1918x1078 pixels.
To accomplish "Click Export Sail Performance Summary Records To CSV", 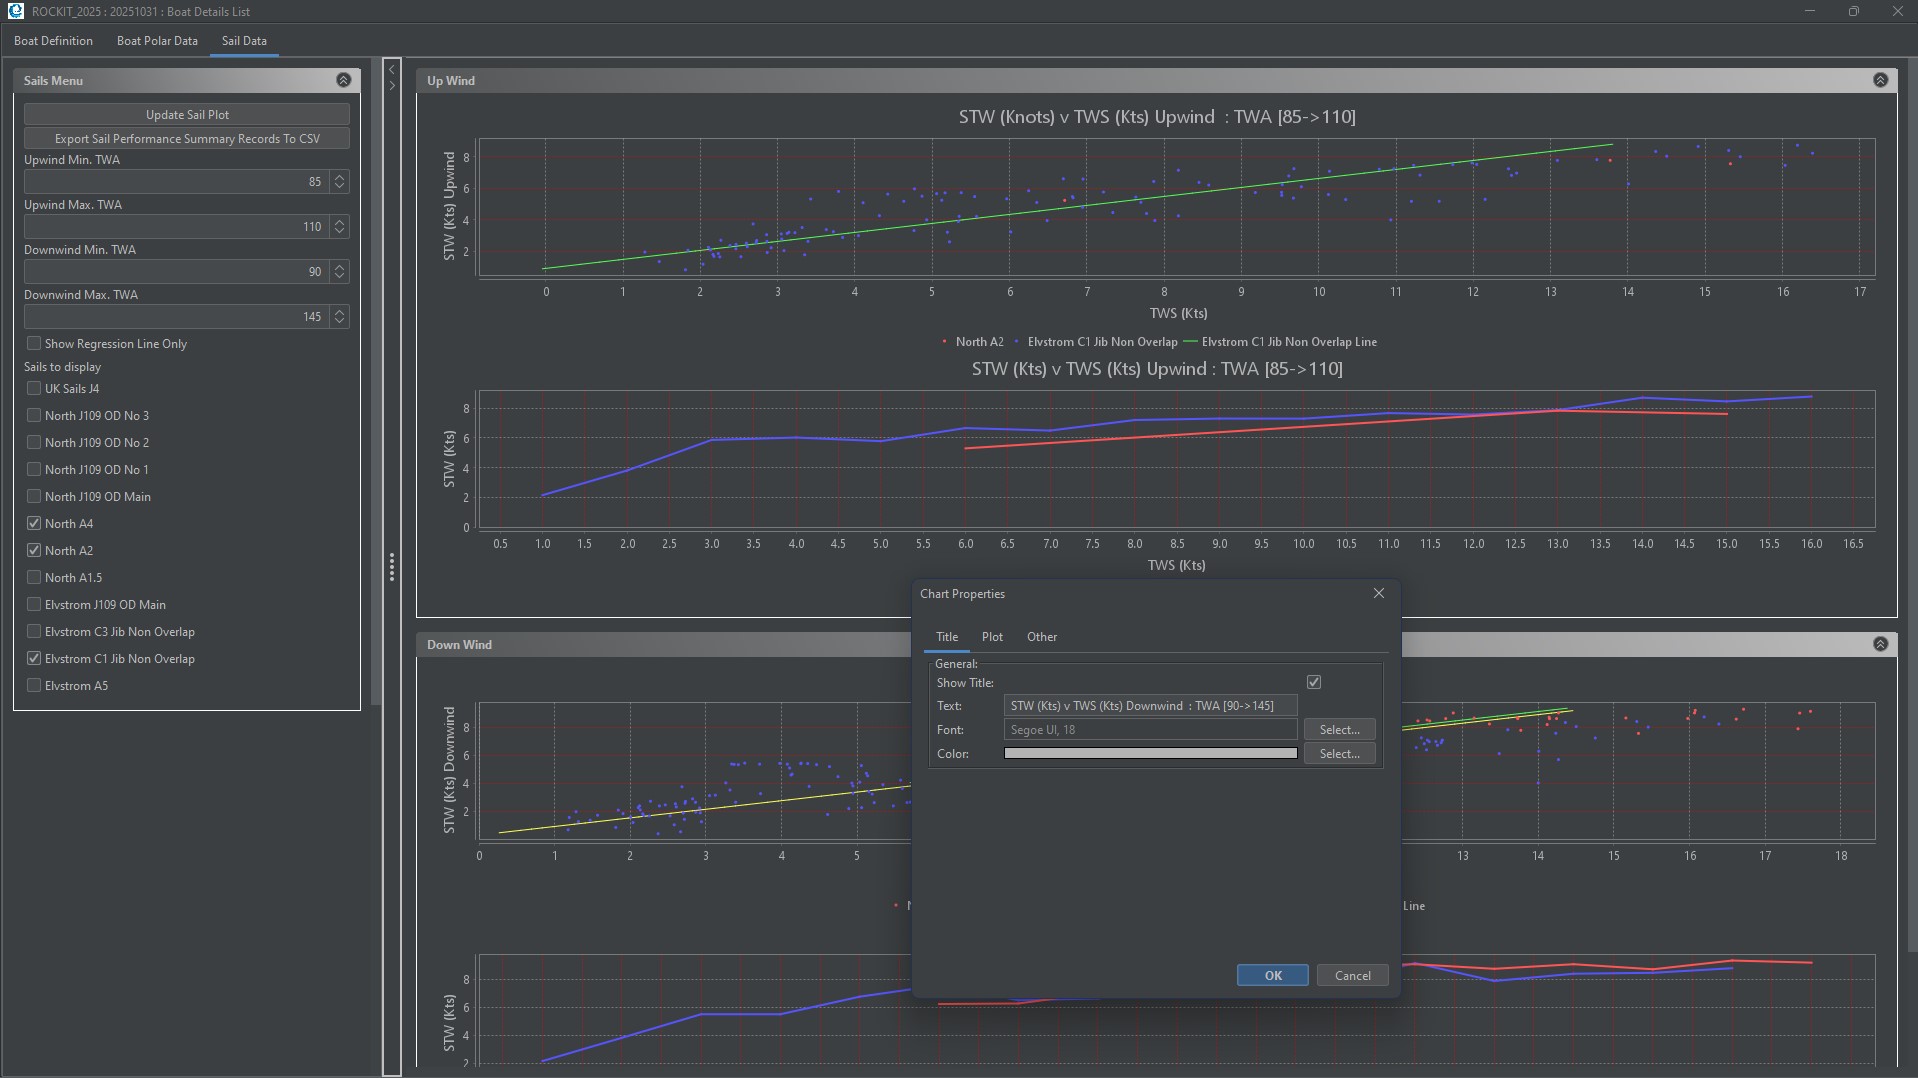I will [187, 139].
